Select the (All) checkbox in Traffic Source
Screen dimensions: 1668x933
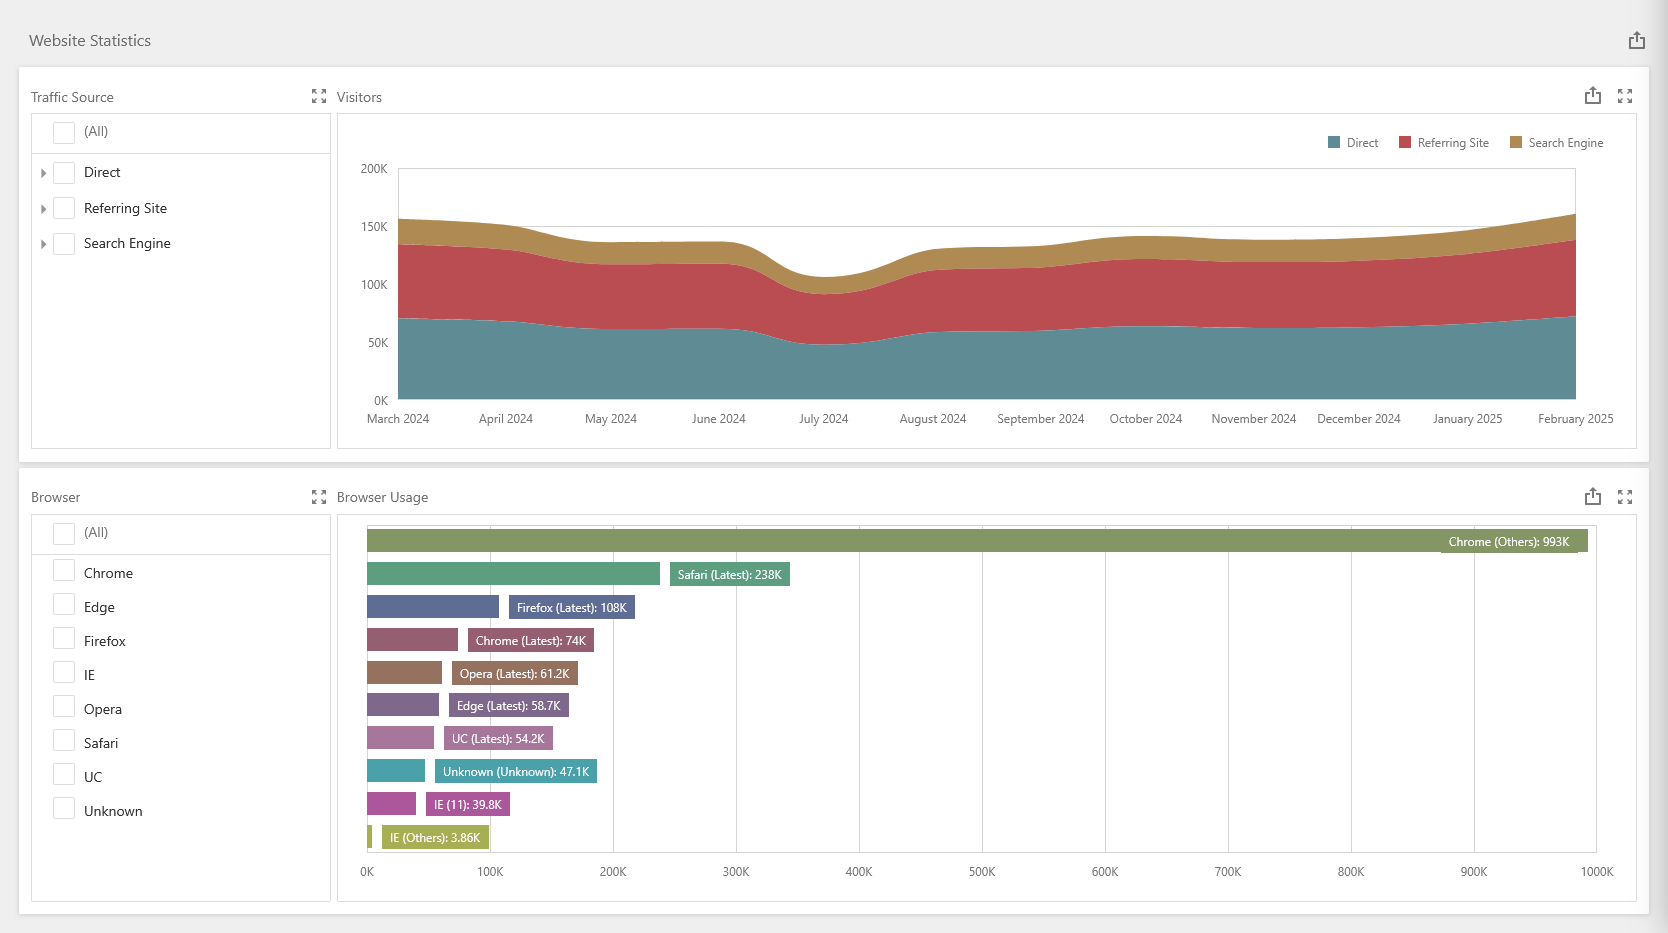(64, 132)
